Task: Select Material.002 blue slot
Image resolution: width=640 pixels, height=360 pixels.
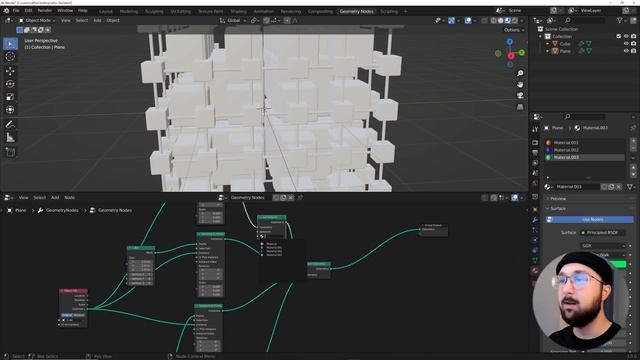Action: (585, 150)
